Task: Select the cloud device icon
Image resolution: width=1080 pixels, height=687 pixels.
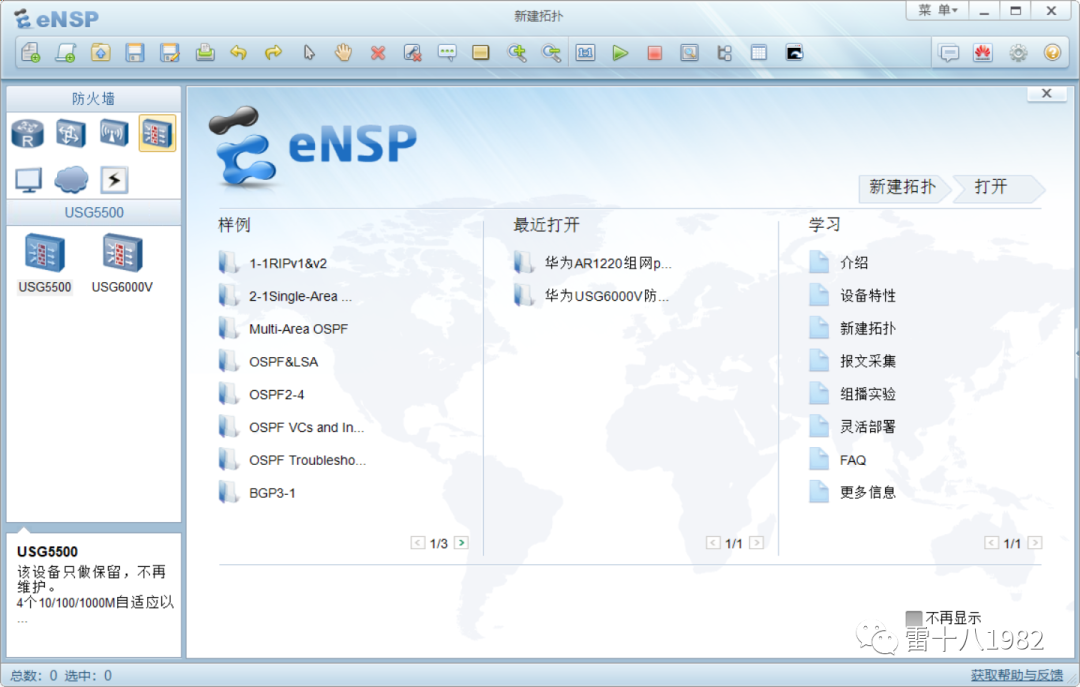Action: pos(70,180)
